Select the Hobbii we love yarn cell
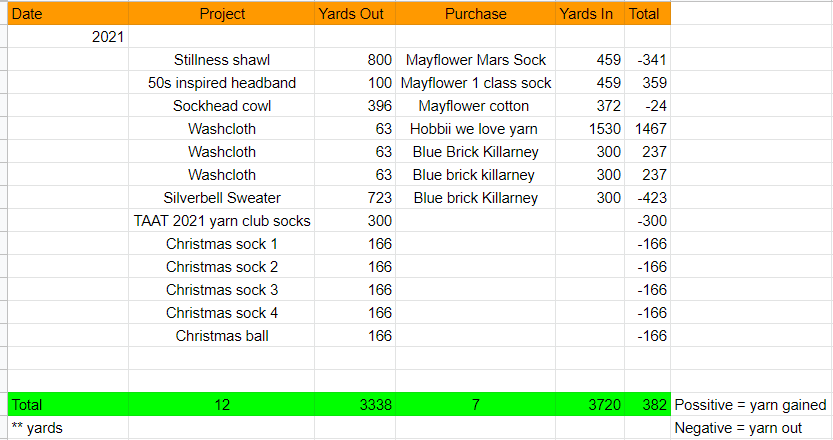Viewport: 833px width, 440px height. click(475, 129)
